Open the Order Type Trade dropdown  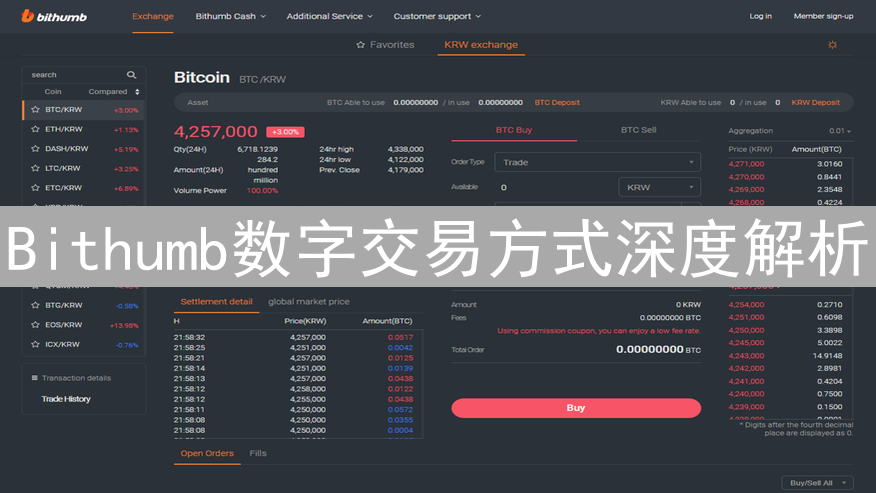(x=597, y=162)
